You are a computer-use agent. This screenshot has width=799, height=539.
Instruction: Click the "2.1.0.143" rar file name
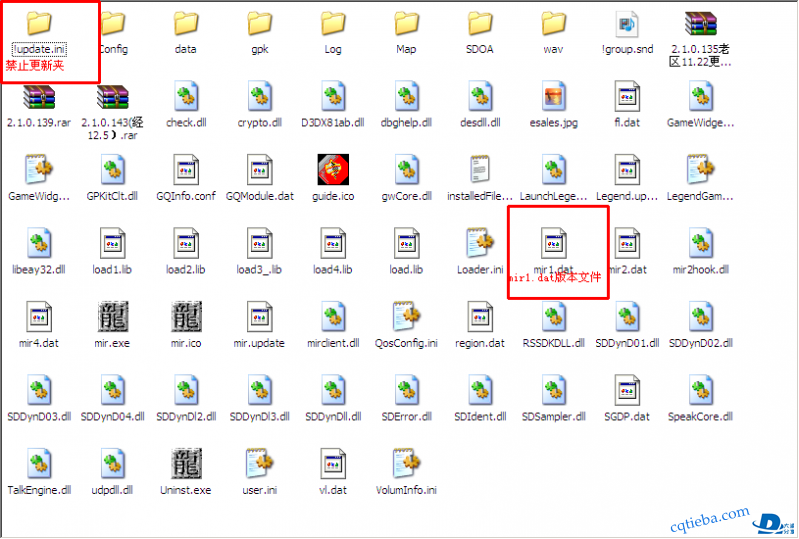113,129
